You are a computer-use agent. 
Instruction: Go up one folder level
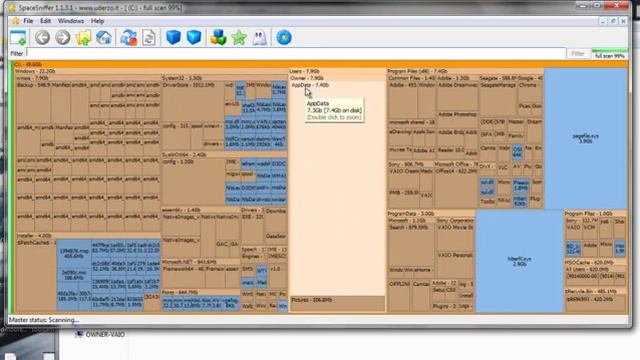coord(83,38)
